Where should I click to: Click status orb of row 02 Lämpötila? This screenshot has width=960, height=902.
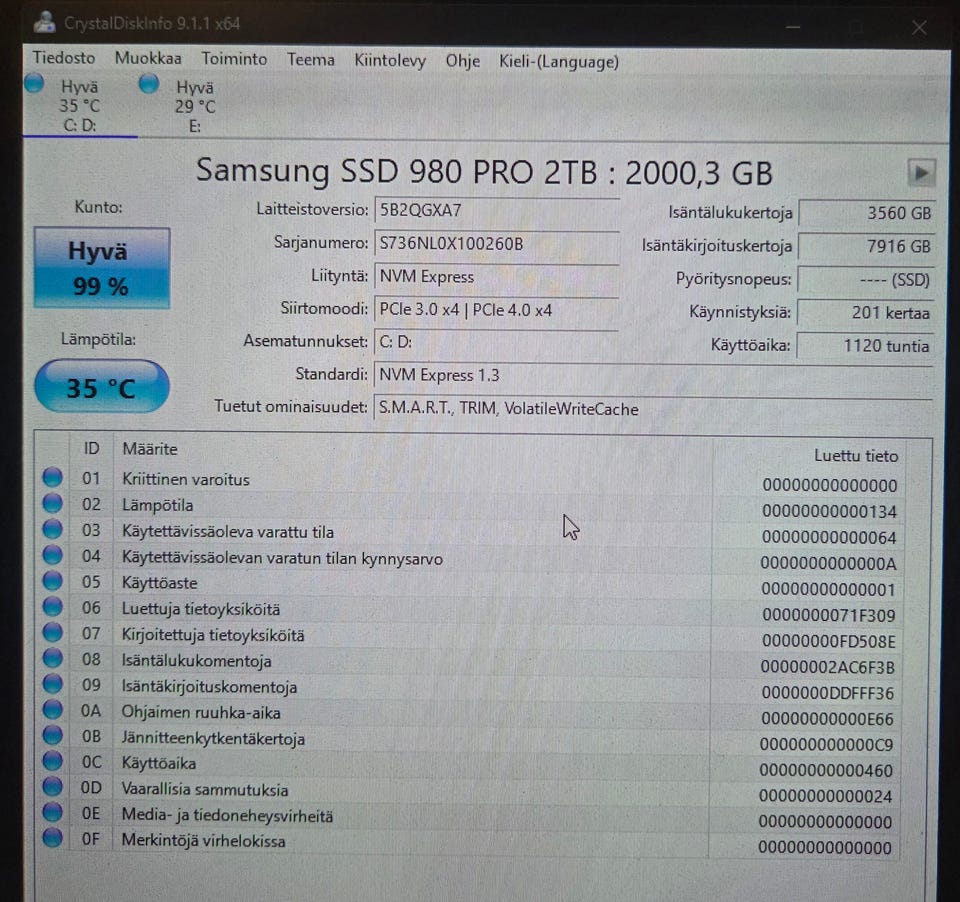pyautogui.click(x=53, y=503)
